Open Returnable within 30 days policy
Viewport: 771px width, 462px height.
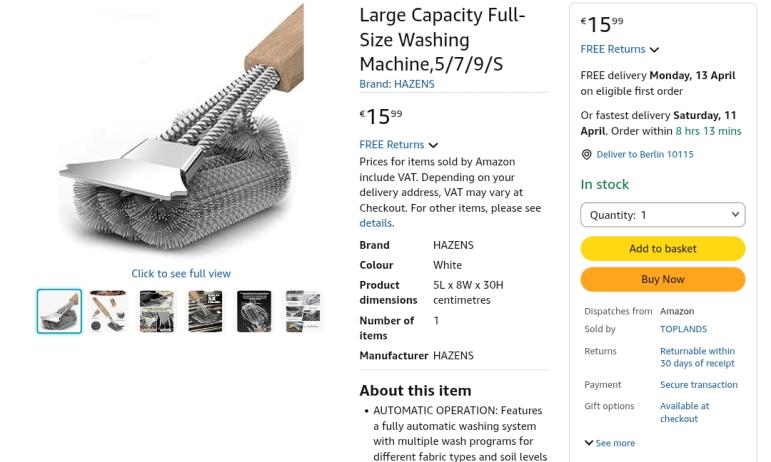coord(697,357)
